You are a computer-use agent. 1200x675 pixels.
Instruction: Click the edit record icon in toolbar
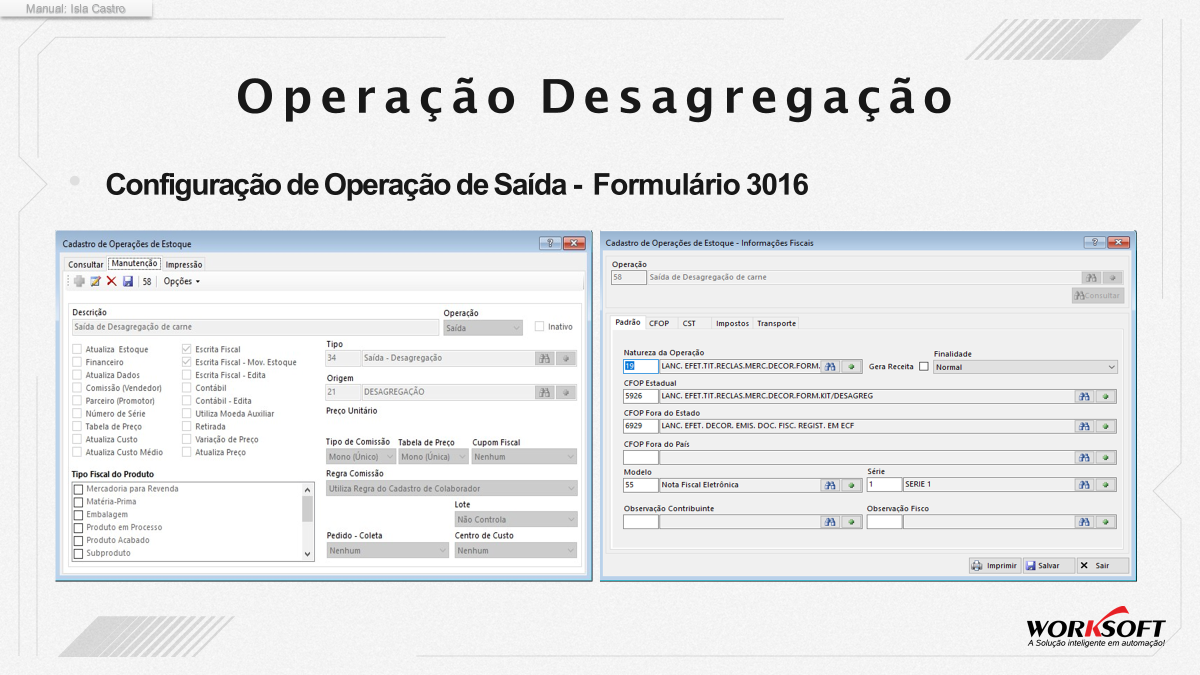click(x=95, y=282)
